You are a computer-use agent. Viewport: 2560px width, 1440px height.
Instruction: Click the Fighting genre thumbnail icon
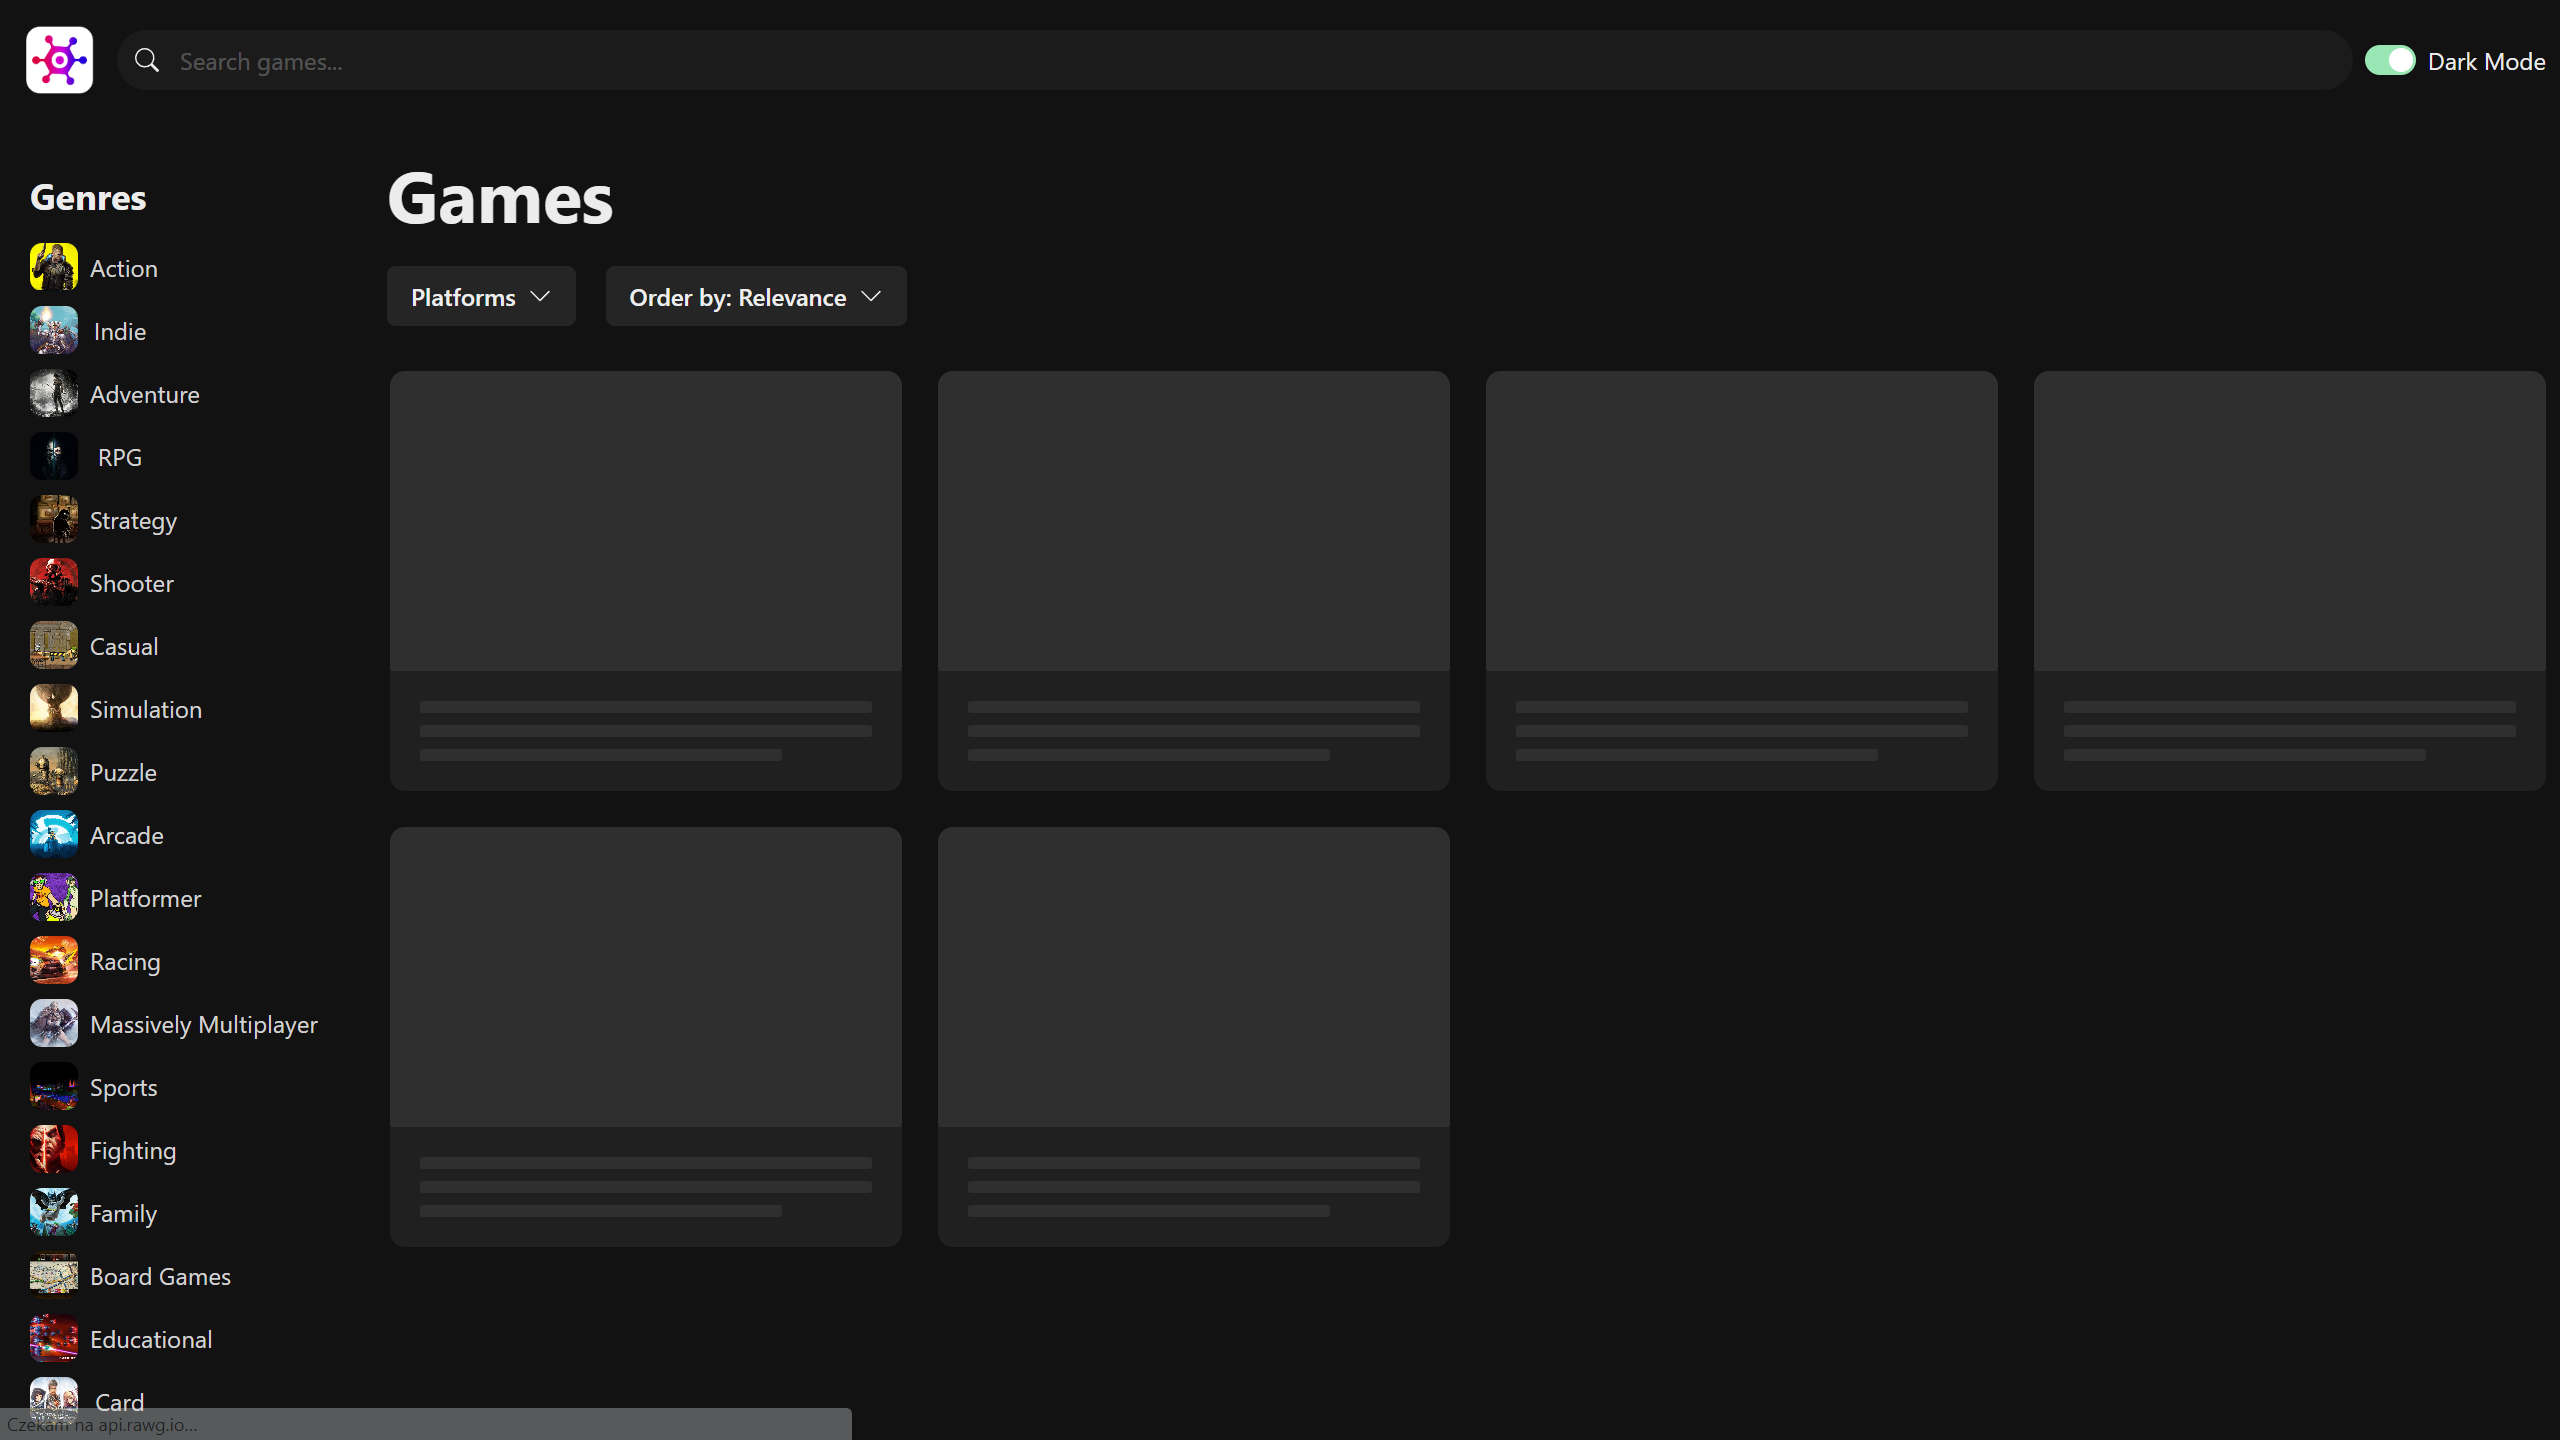click(x=53, y=1149)
